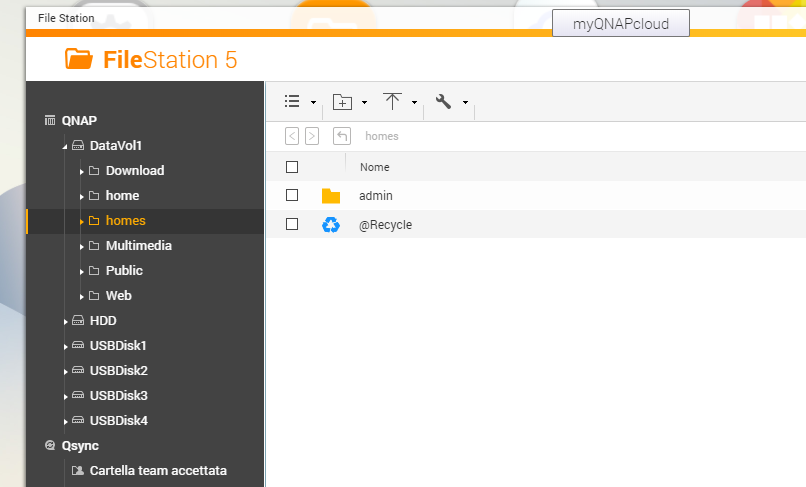806x487 pixels.
Task: Click the list view mode icon
Action: pos(292,102)
